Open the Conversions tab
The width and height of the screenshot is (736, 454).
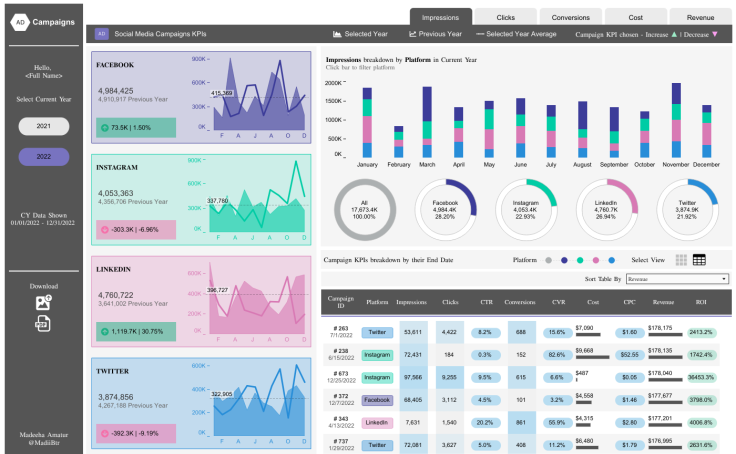(x=571, y=17)
